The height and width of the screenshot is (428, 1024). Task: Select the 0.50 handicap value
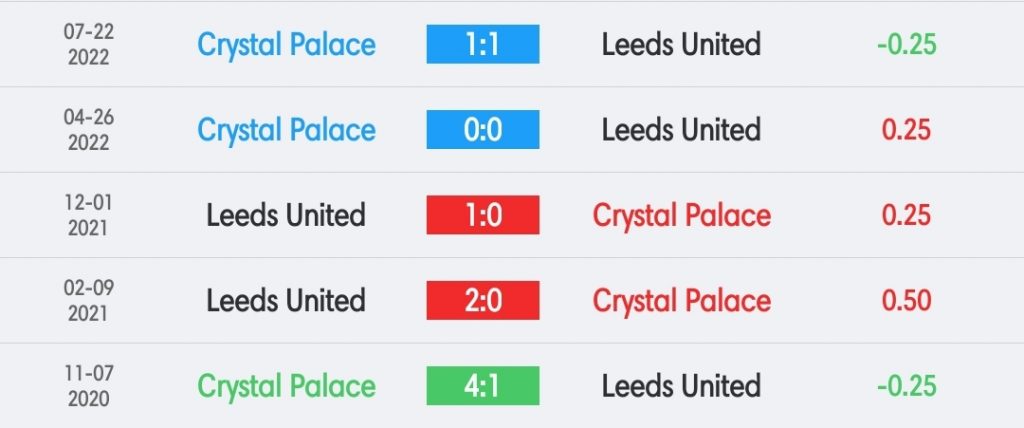click(906, 301)
